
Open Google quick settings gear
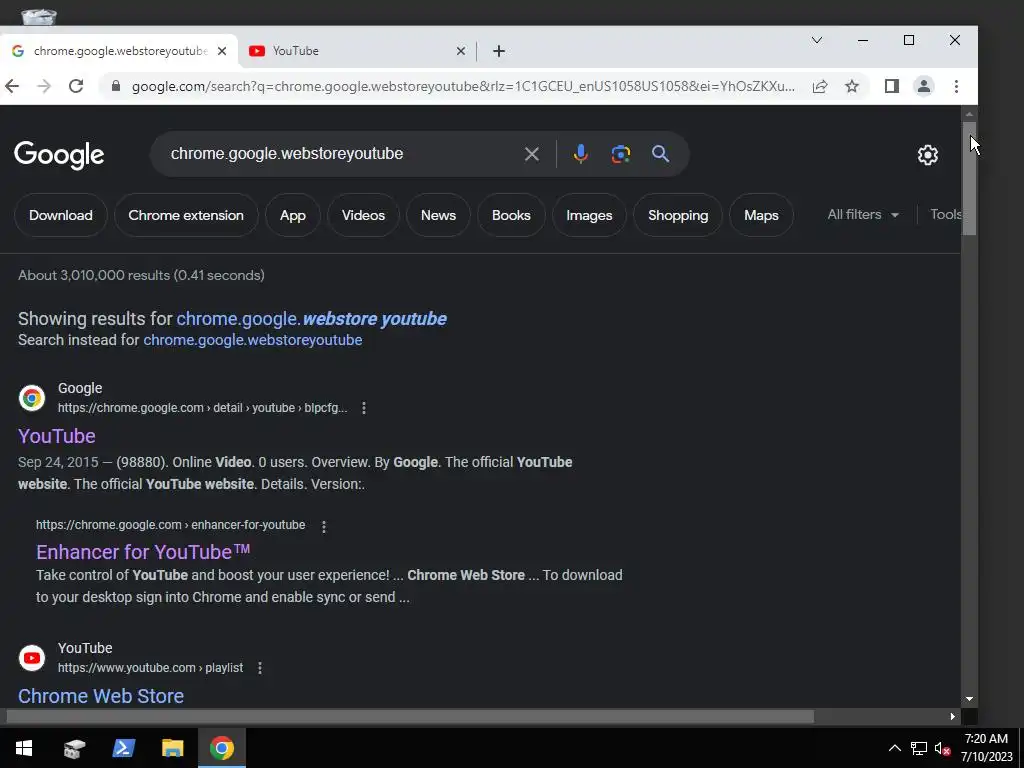(x=927, y=155)
